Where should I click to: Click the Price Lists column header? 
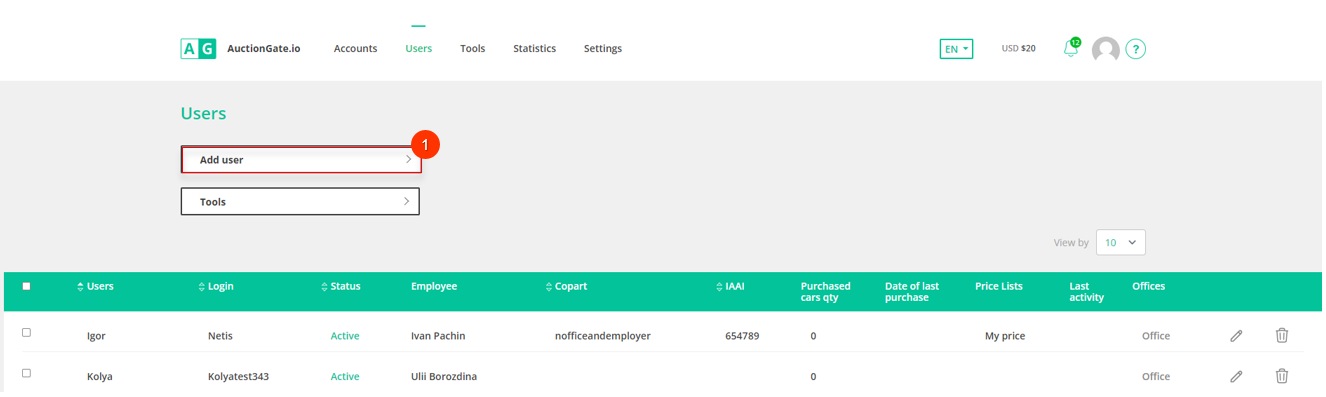coord(999,286)
